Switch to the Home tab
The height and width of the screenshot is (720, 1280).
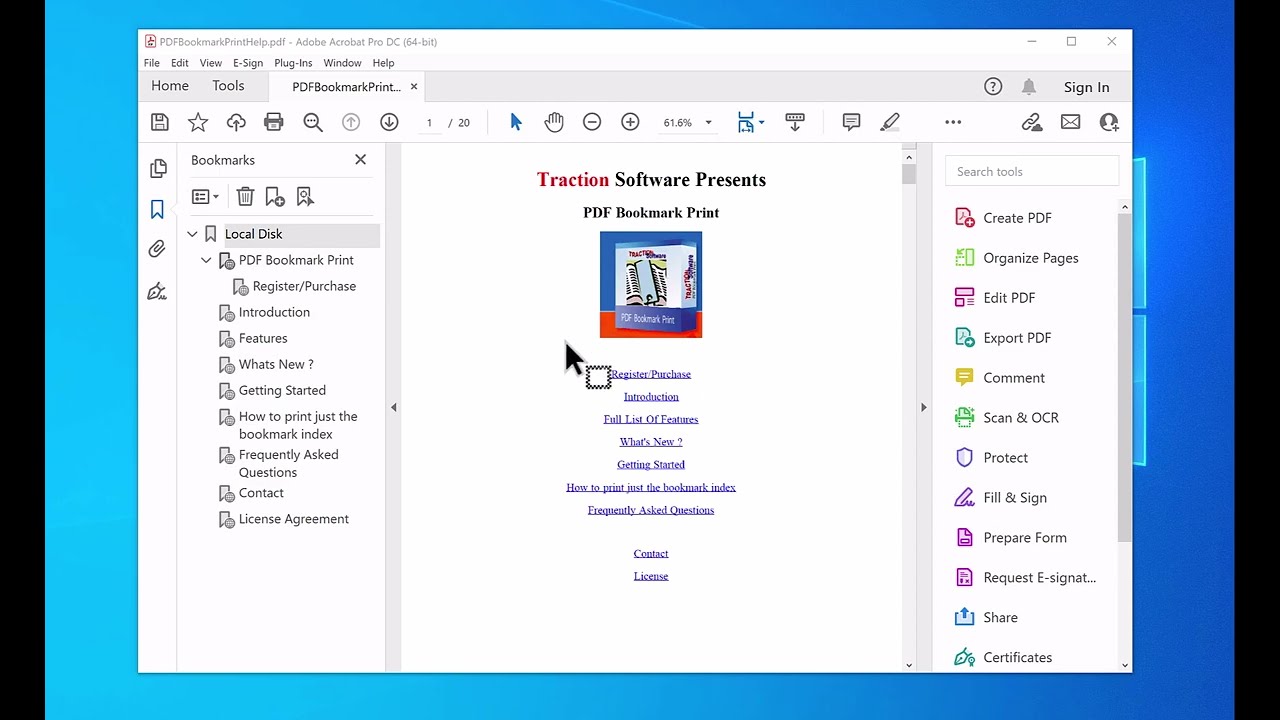click(170, 86)
